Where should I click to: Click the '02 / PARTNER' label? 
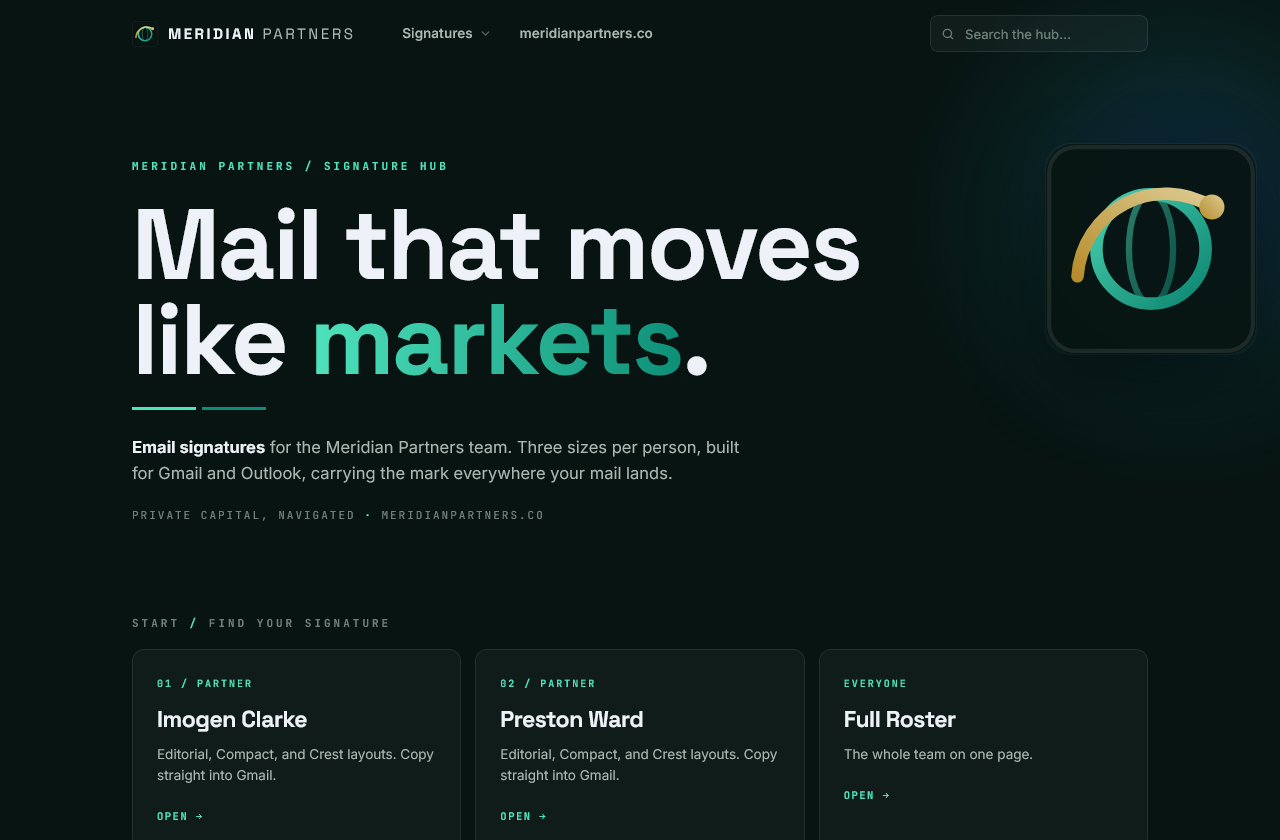[x=548, y=684]
